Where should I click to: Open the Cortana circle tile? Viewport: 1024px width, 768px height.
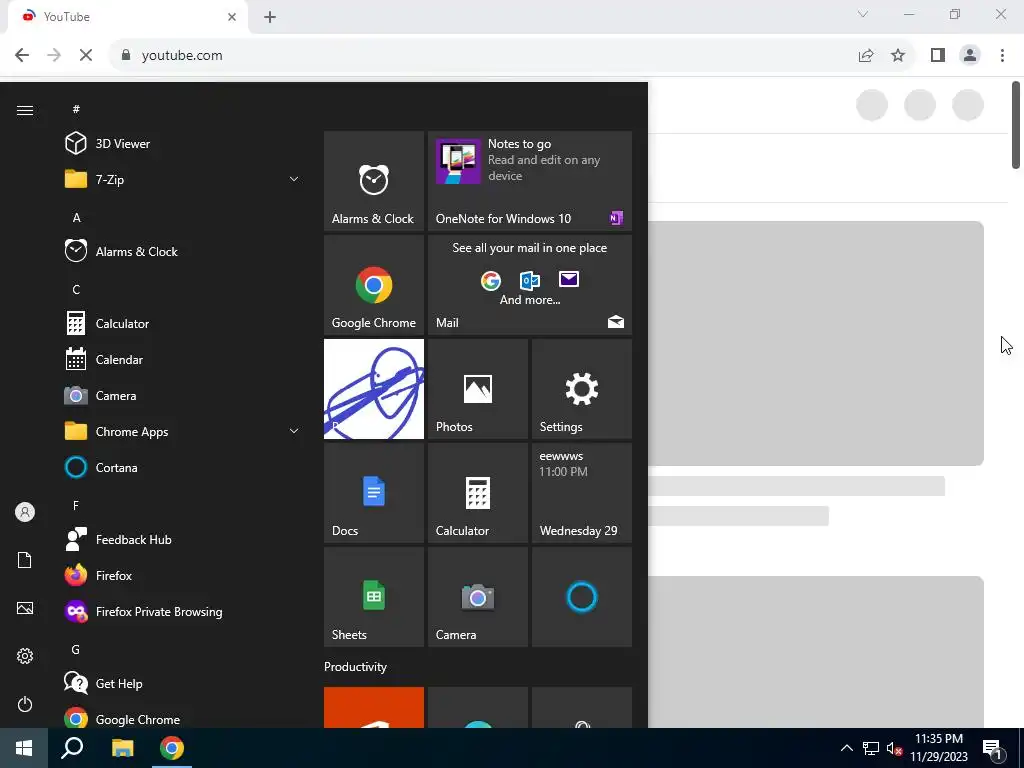(x=582, y=597)
